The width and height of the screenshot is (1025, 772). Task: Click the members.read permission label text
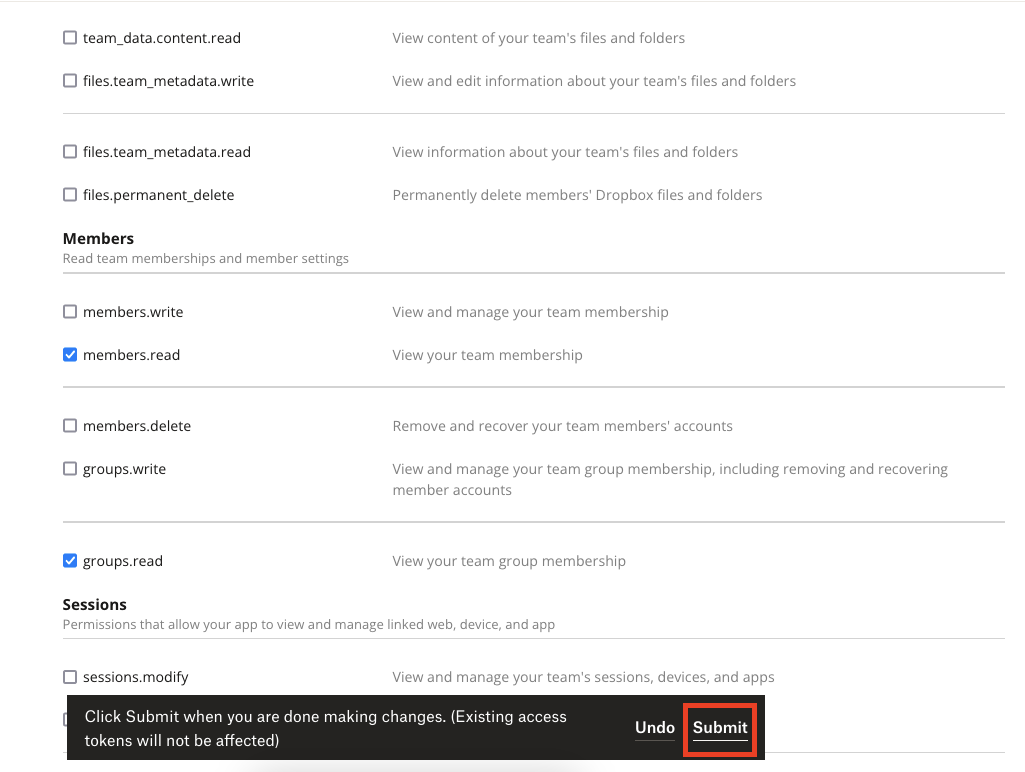pyautogui.click(x=132, y=354)
